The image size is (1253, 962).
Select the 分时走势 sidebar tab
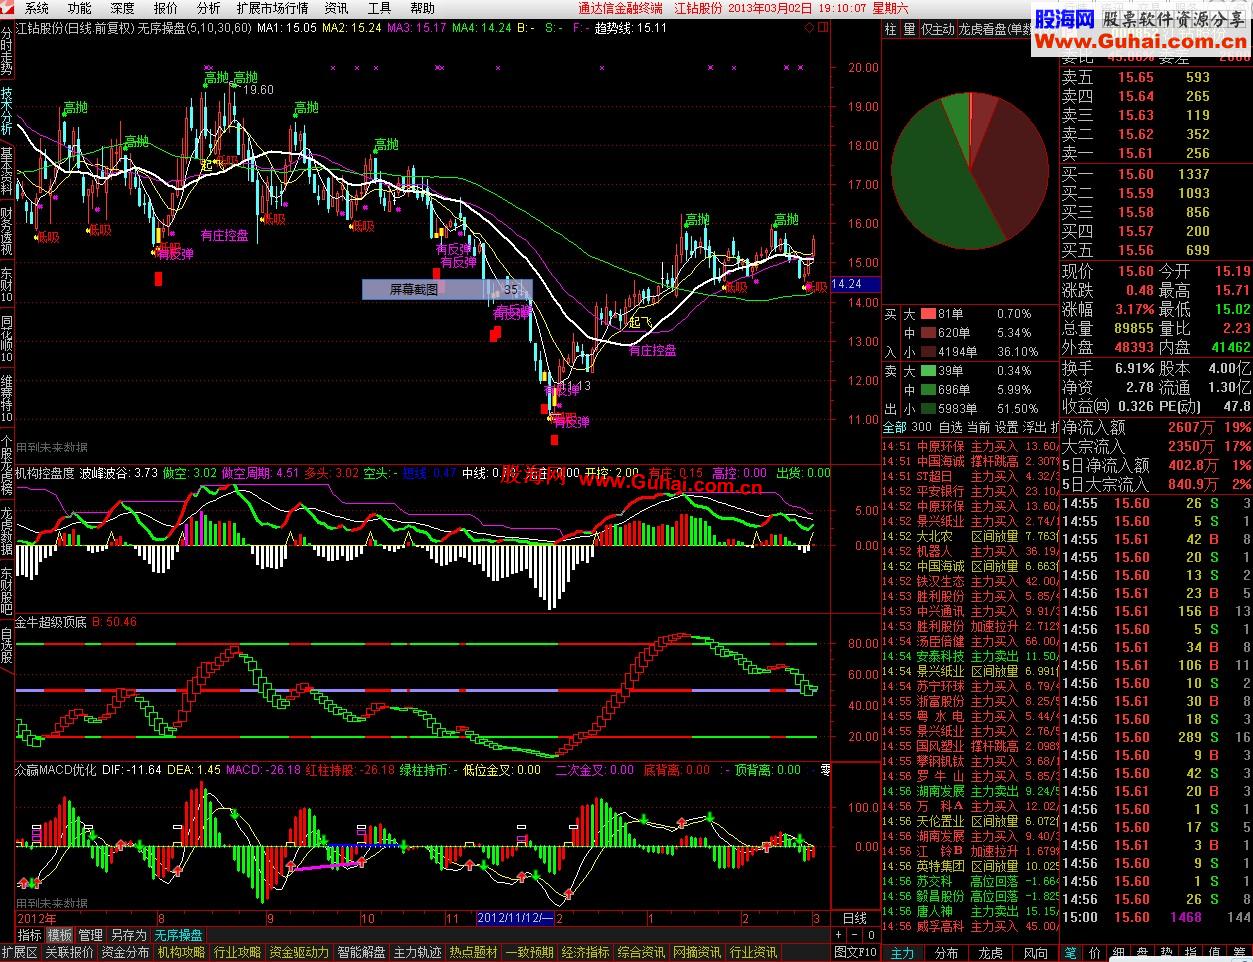pyautogui.click(x=7, y=49)
